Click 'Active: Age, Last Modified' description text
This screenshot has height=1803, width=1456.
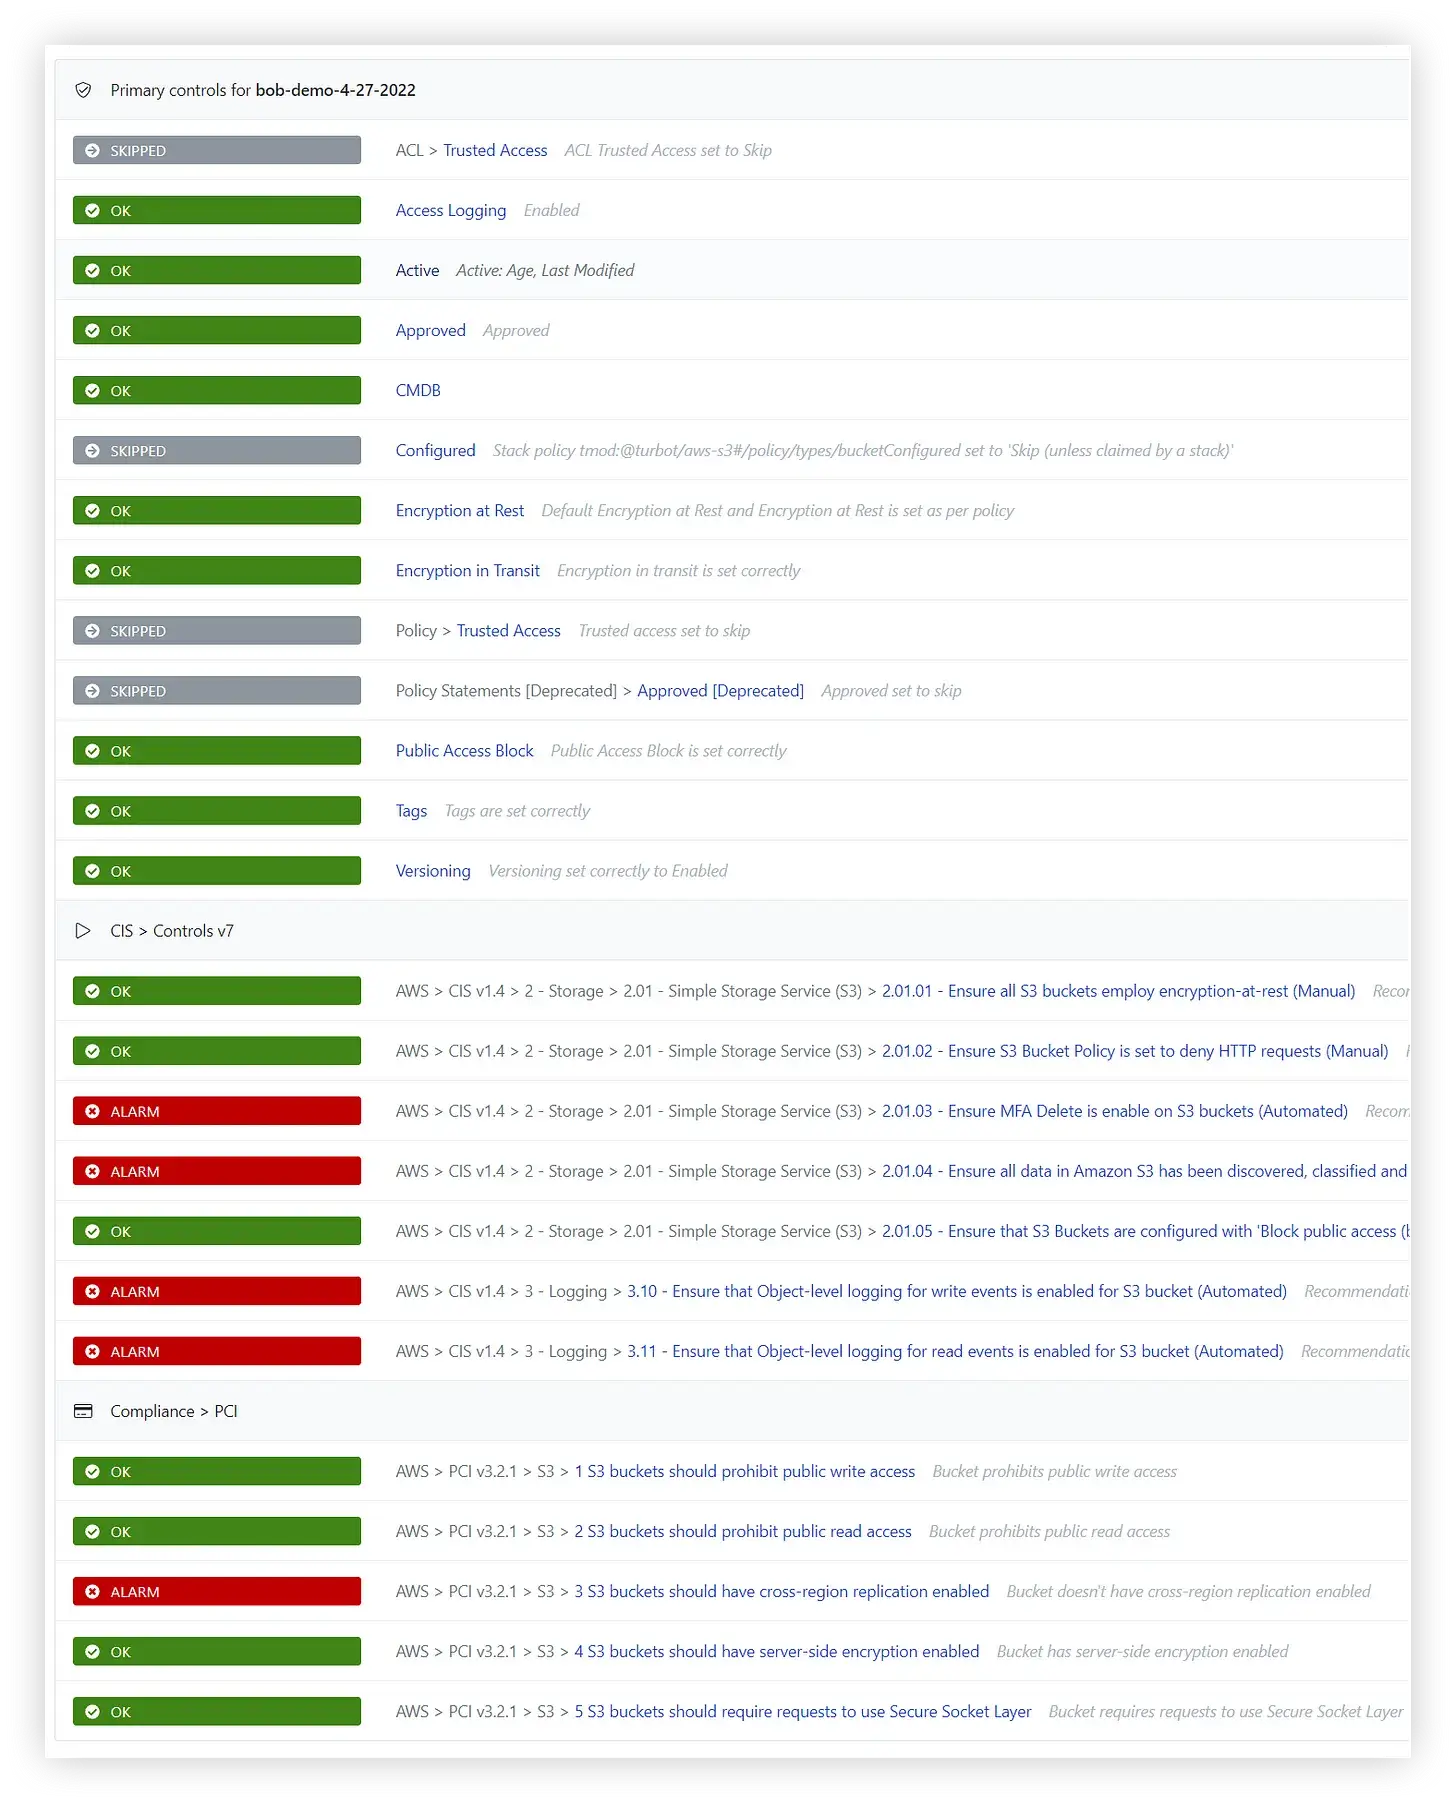click(x=545, y=270)
